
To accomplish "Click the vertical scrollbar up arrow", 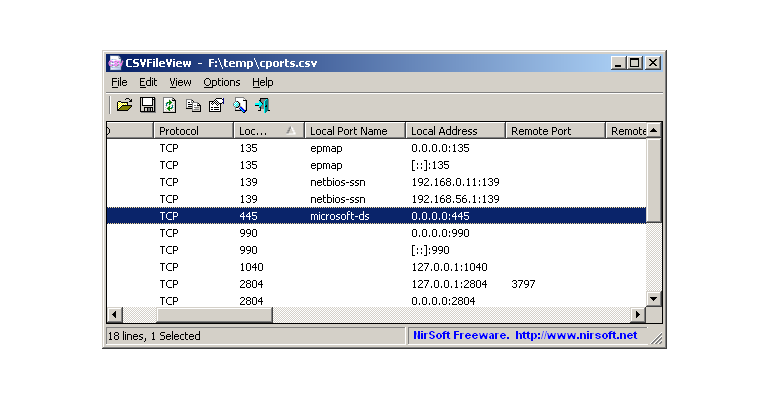I will (x=654, y=131).
